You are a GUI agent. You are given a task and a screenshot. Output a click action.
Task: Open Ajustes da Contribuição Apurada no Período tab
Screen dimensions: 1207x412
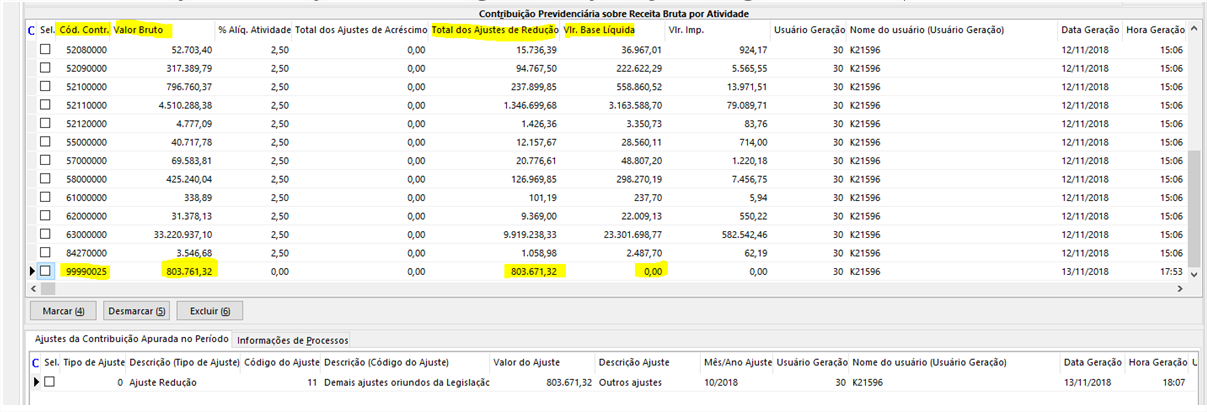(x=131, y=340)
